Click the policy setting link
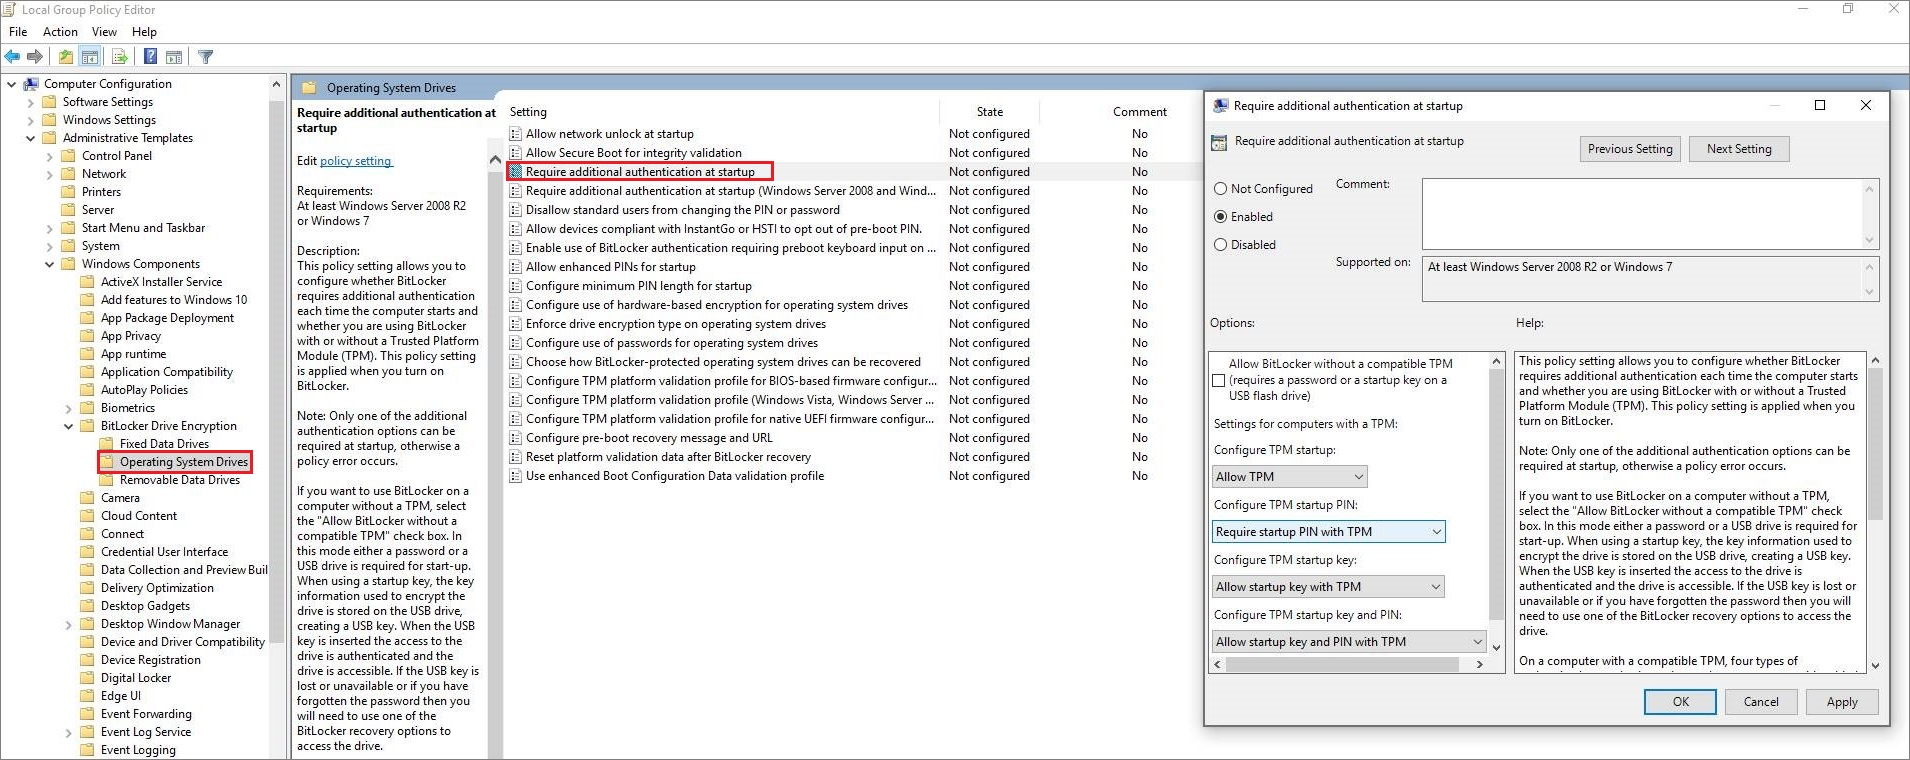Screen dimensions: 1910x760 point(356,161)
